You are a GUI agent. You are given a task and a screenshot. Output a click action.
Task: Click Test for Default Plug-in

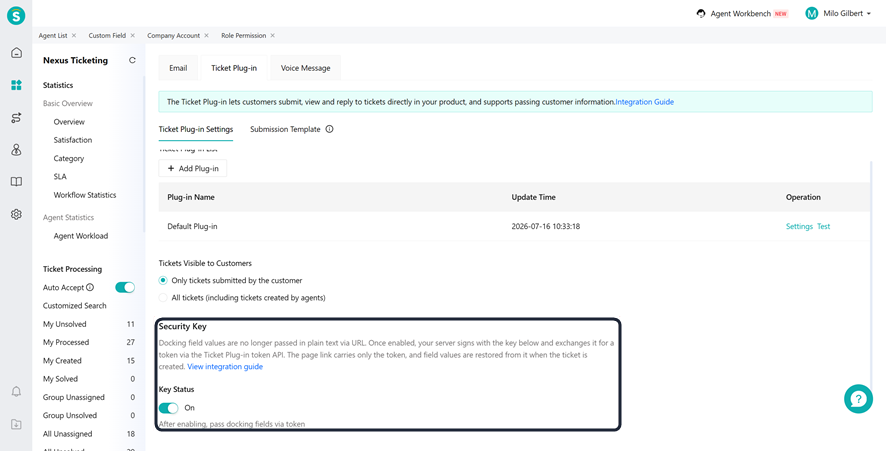823,226
